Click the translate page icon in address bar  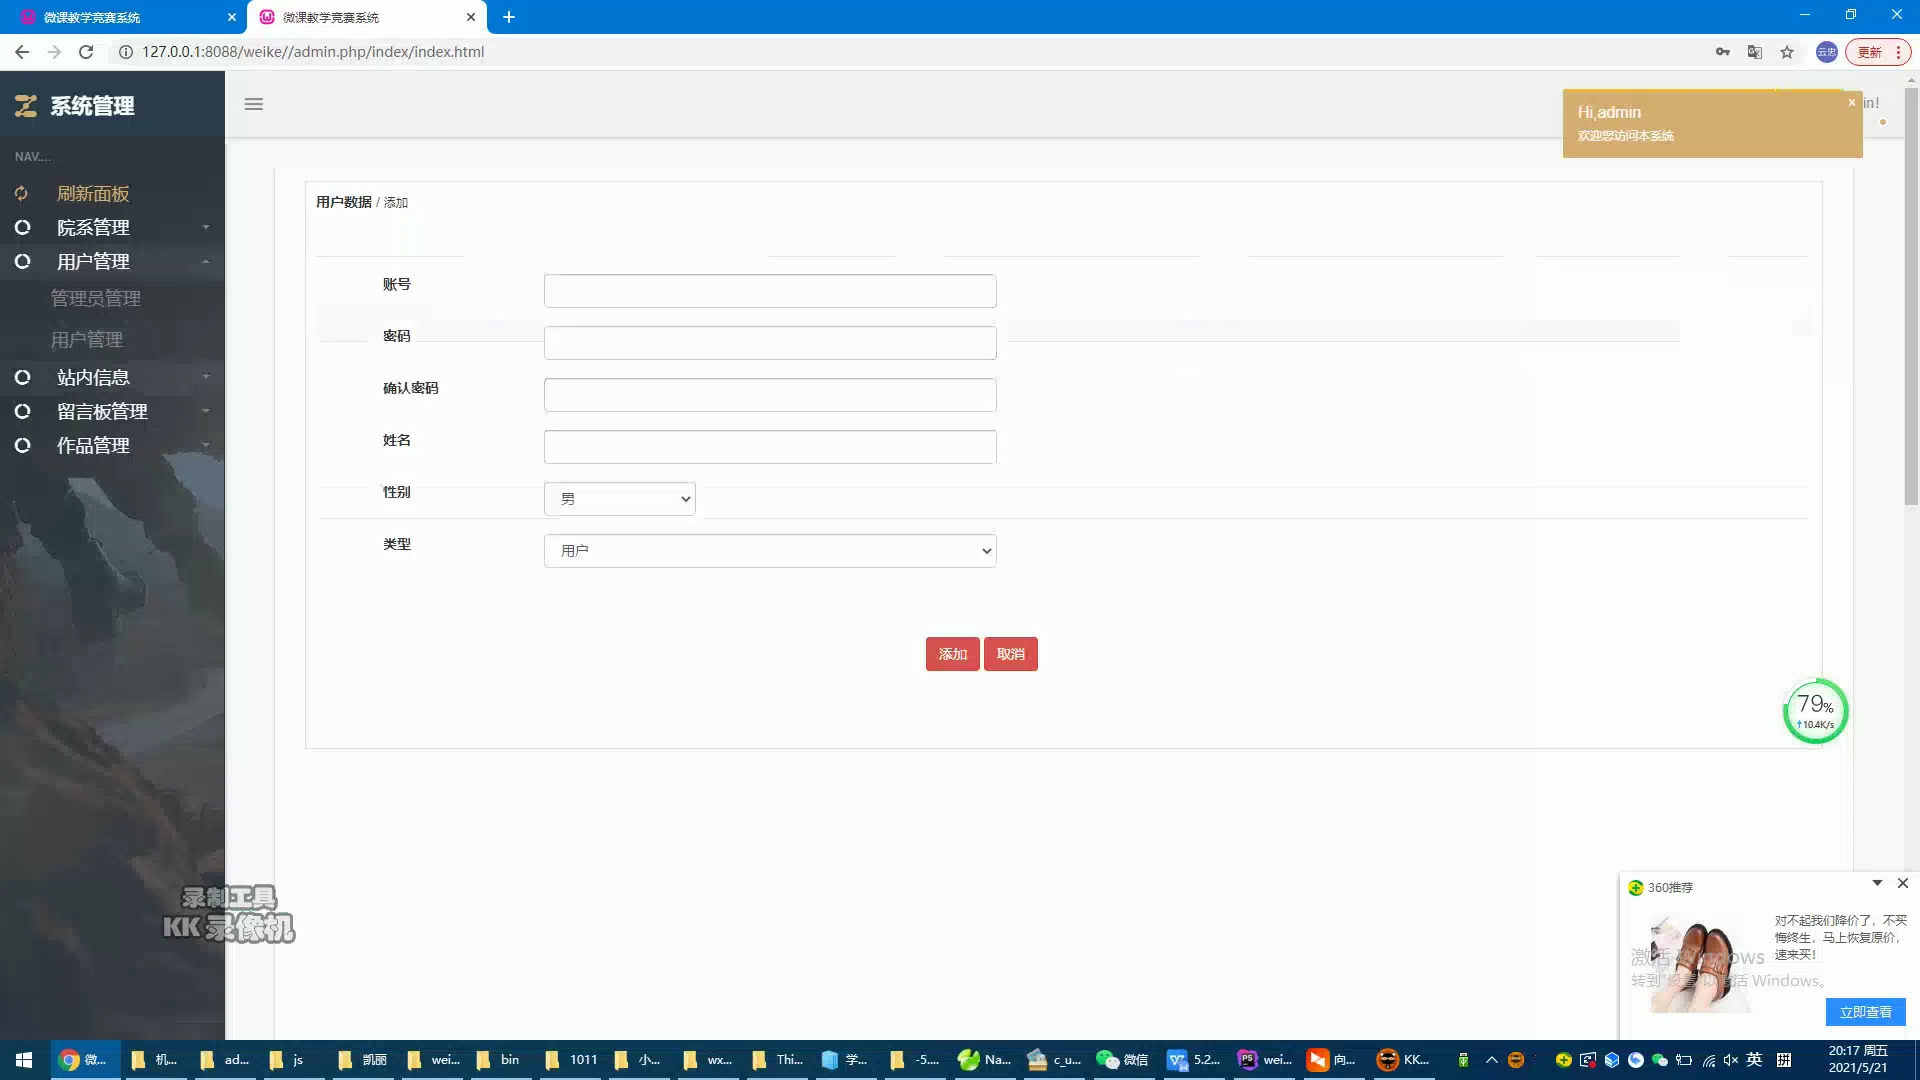click(x=1755, y=52)
